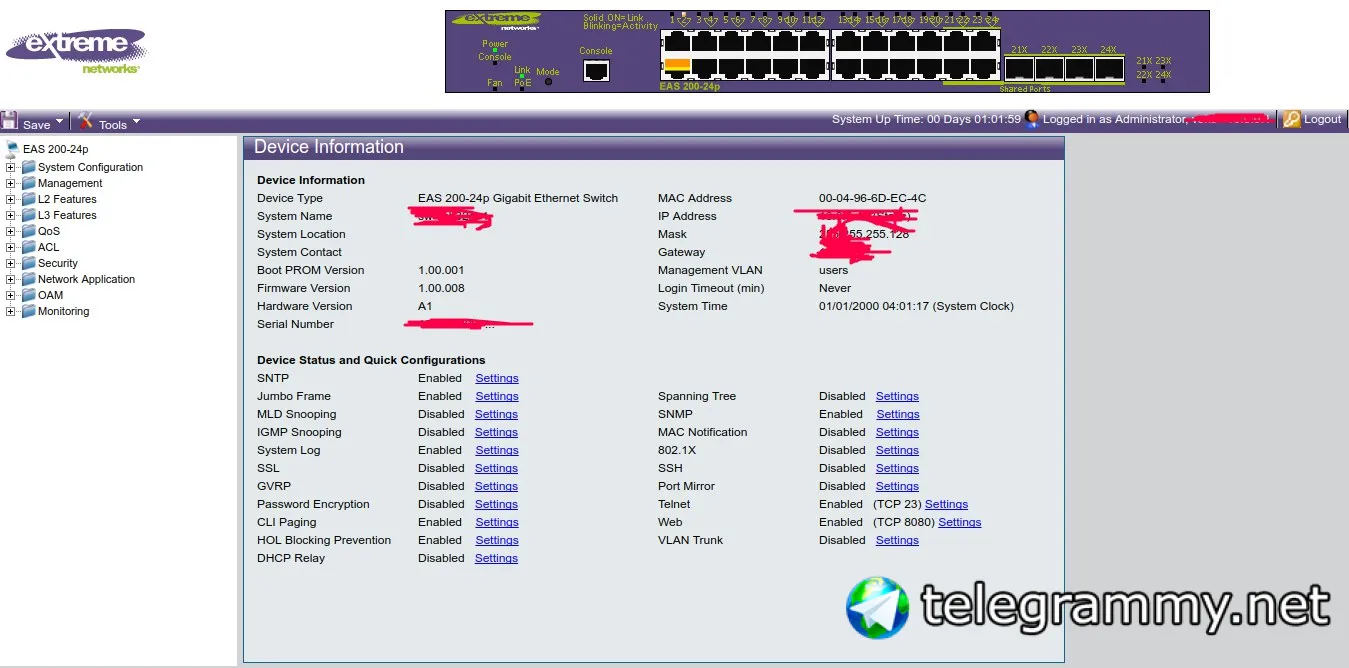The image size is (1349, 668).
Task: Click the orange active port 2 on switch
Action: click(x=677, y=67)
